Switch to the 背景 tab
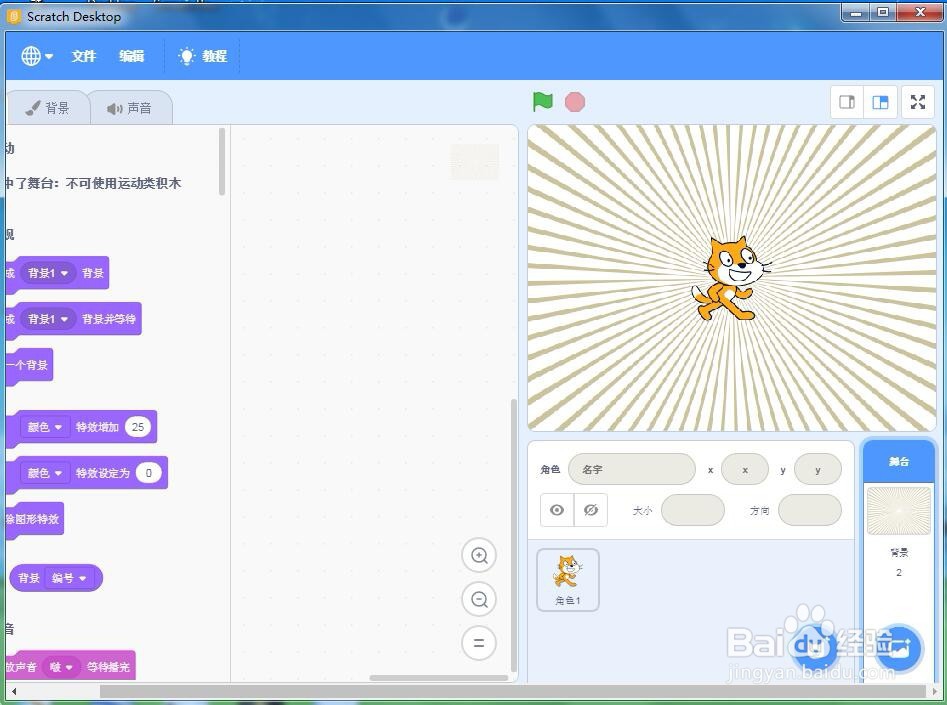Image resolution: width=947 pixels, height=705 pixels. tap(48, 108)
